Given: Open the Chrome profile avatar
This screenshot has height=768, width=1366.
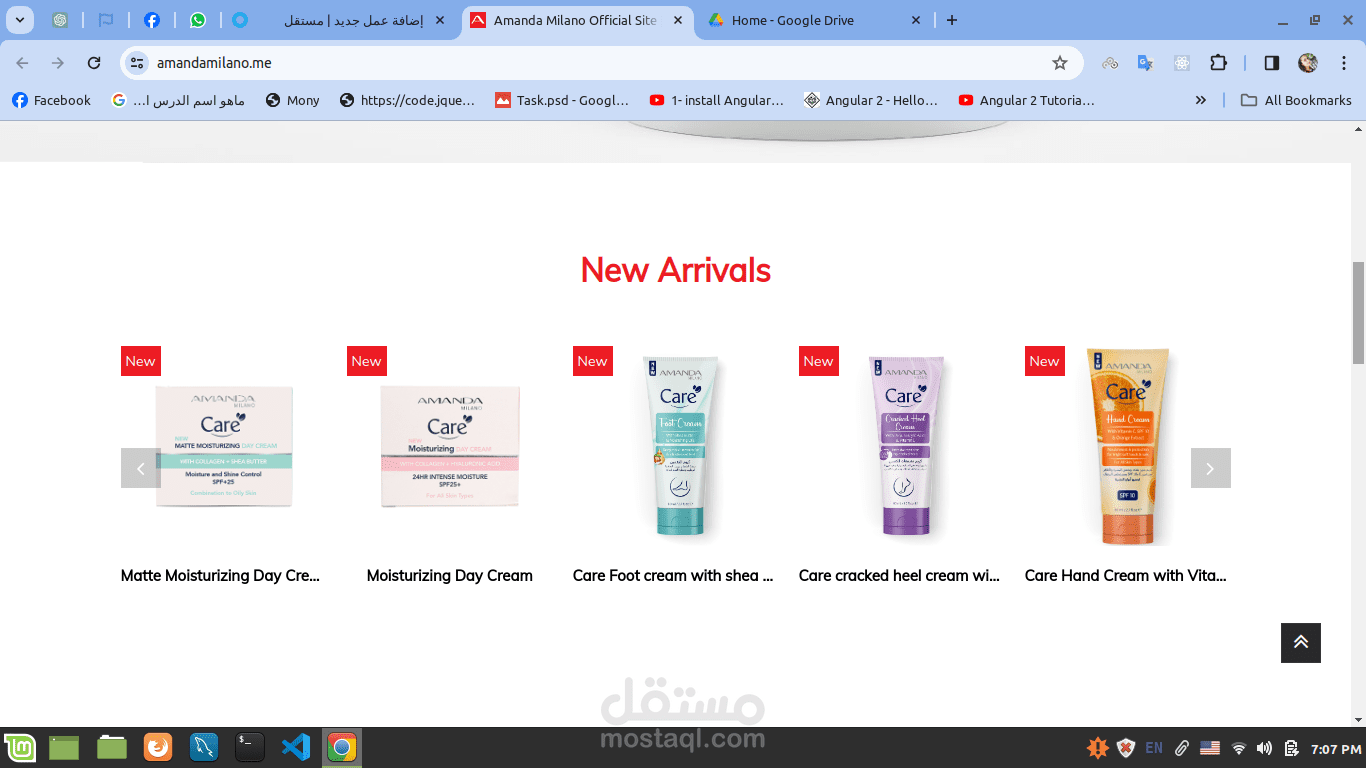Looking at the screenshot, I should point(1308,63).
